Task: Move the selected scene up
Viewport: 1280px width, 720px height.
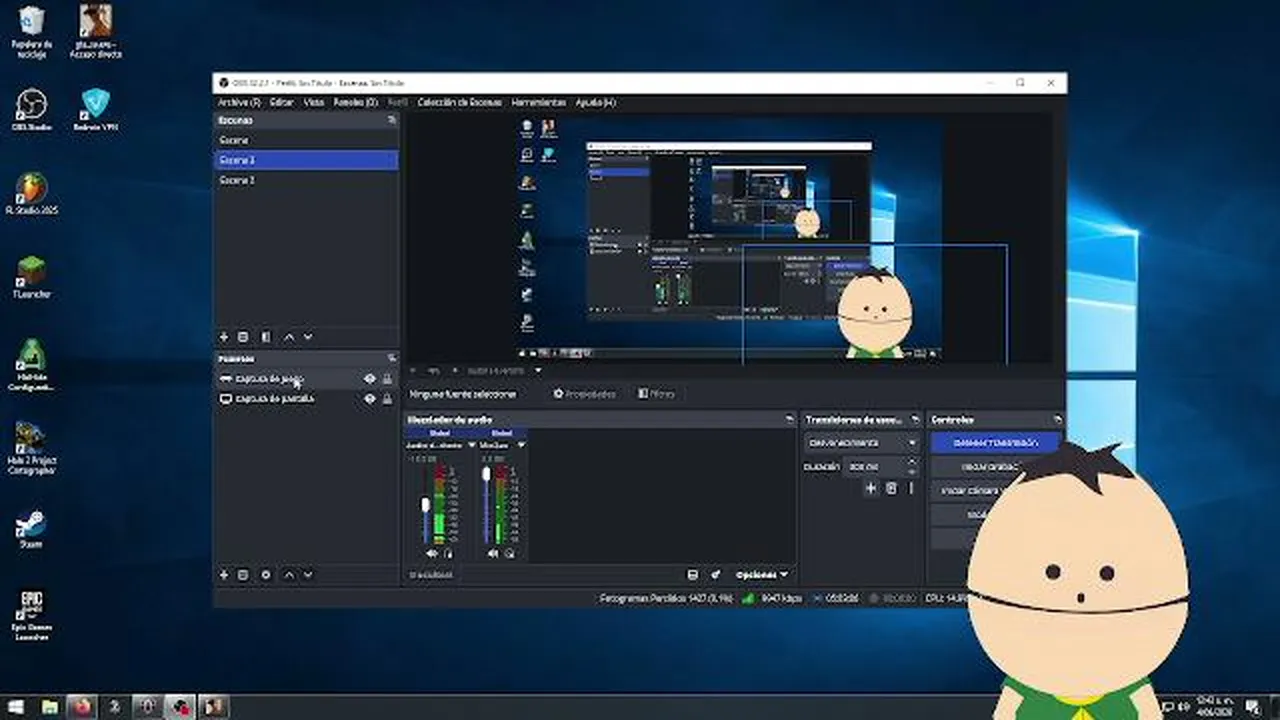Action: pos(289,338)
